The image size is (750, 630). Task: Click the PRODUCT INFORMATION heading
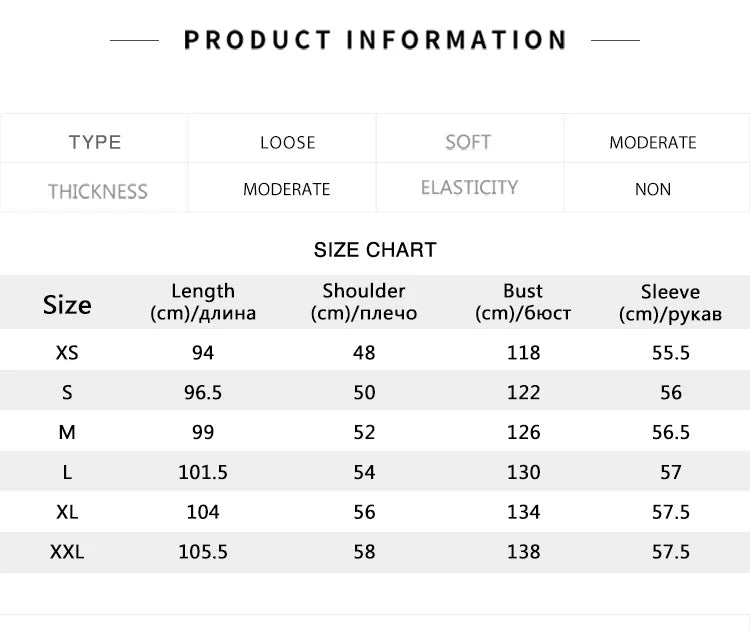[x=375, y=40]
